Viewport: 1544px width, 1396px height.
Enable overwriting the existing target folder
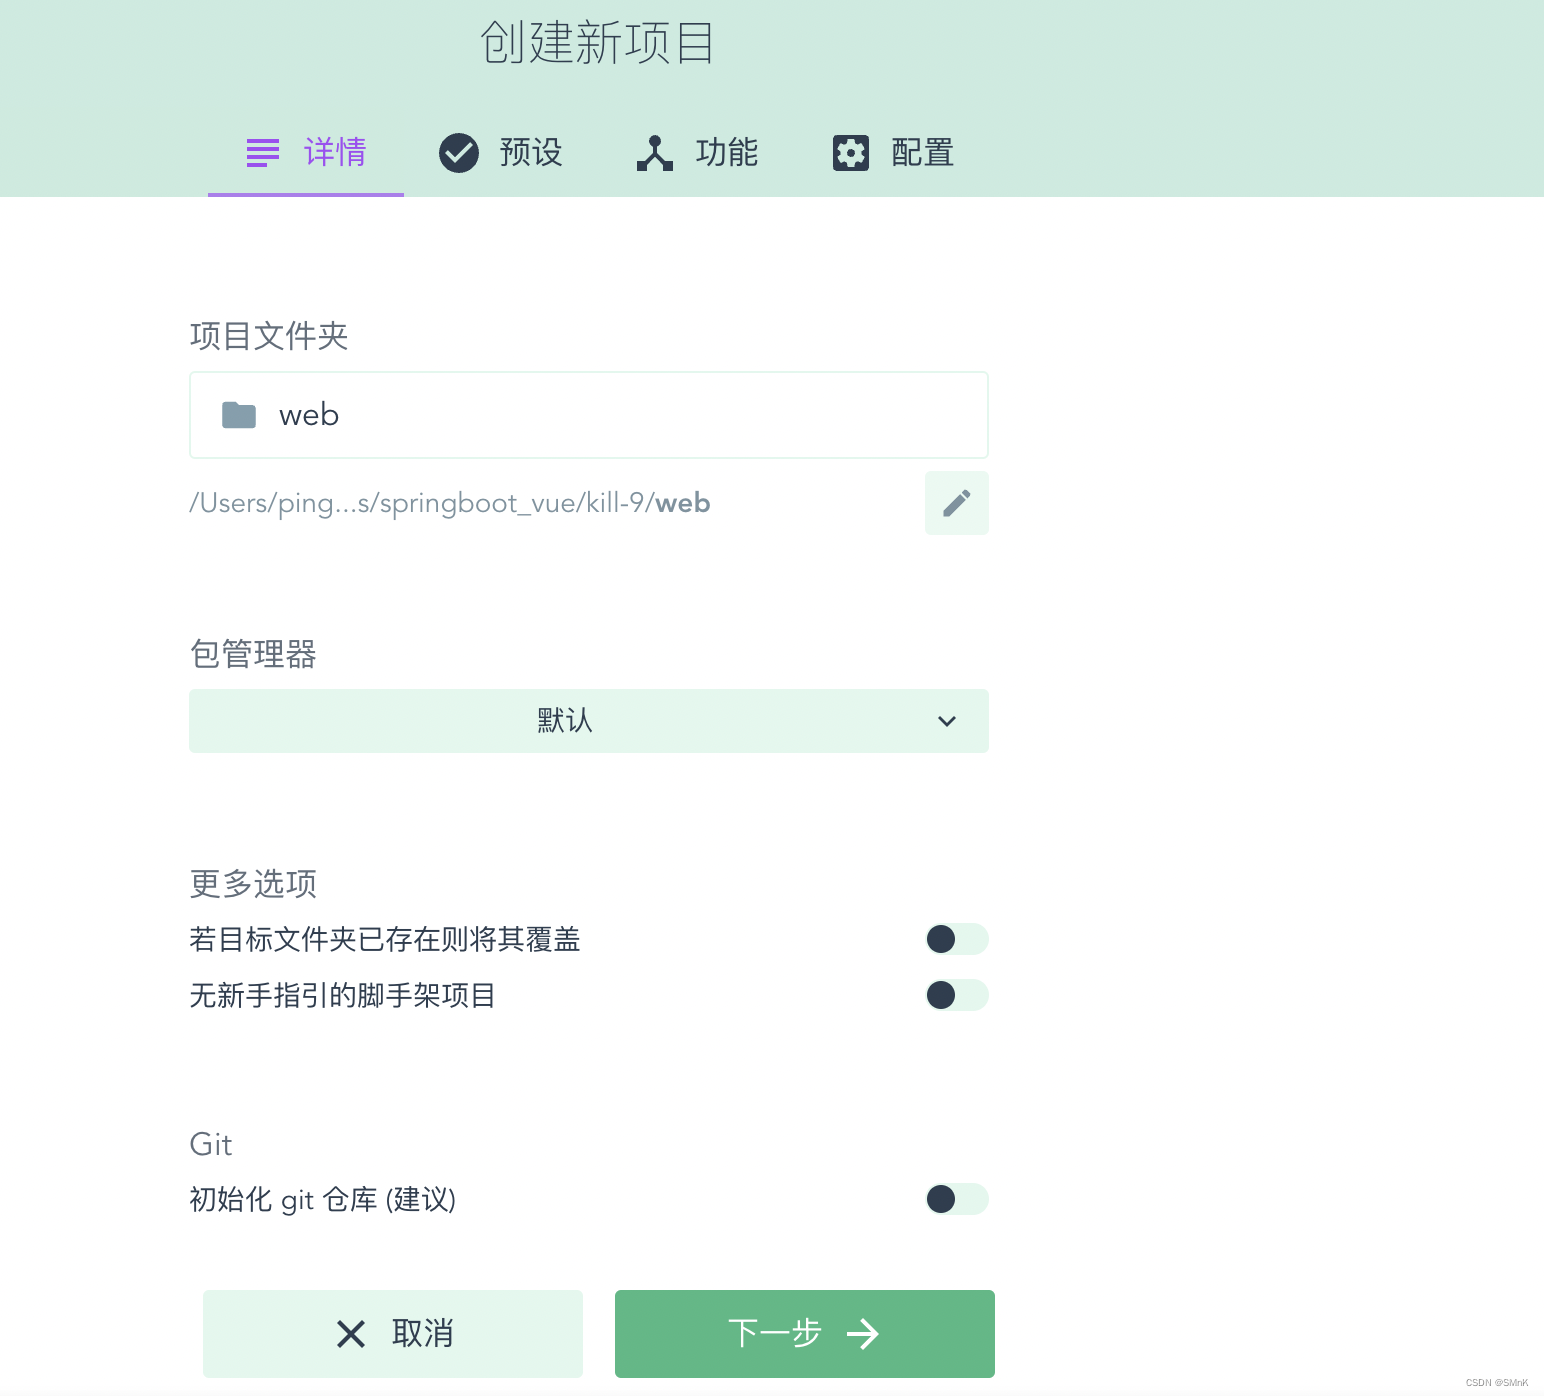[956, 939]
